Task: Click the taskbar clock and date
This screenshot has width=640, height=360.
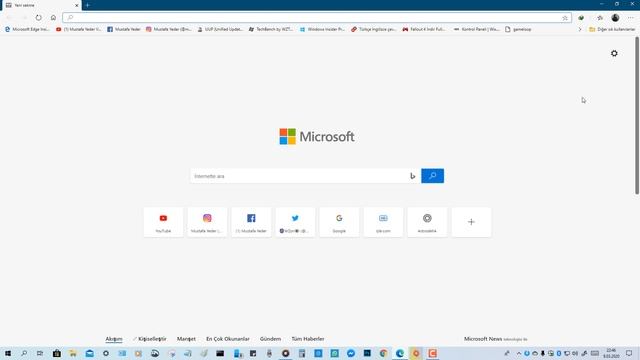Action: [x=611, y=353]
